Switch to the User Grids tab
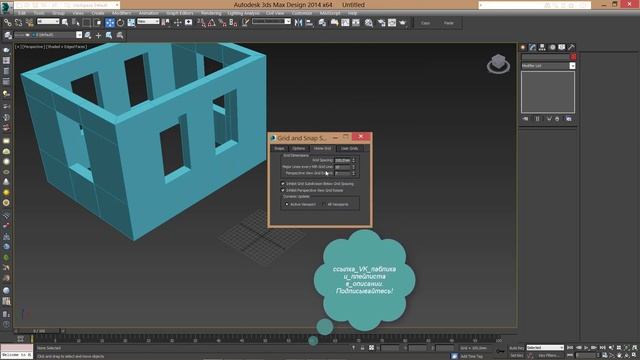 pyautogui.click(x=349, y=149)
